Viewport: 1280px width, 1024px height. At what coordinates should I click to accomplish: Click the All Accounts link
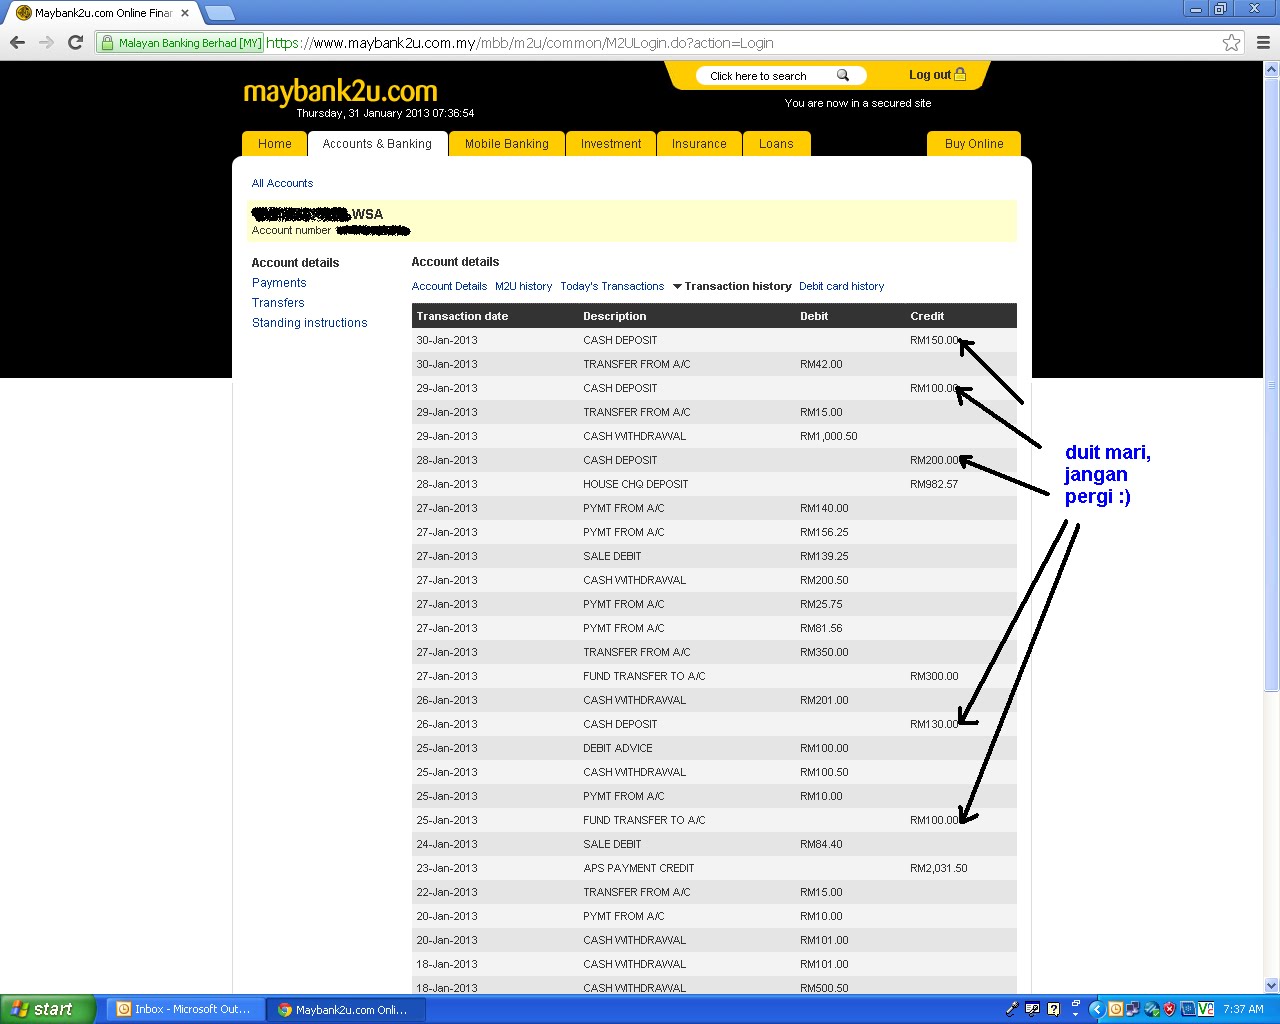[282, 183]
